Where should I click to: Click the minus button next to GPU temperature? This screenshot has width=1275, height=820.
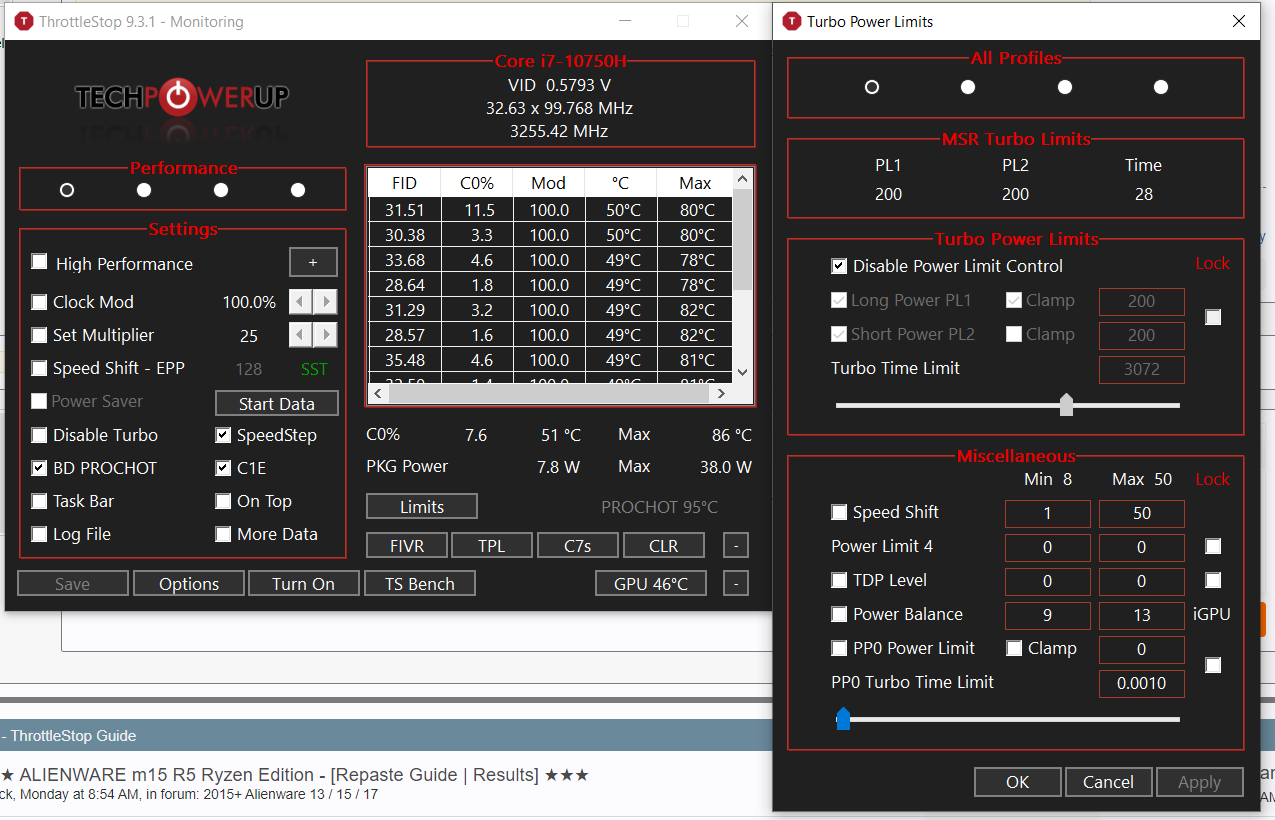coord(735,584)
